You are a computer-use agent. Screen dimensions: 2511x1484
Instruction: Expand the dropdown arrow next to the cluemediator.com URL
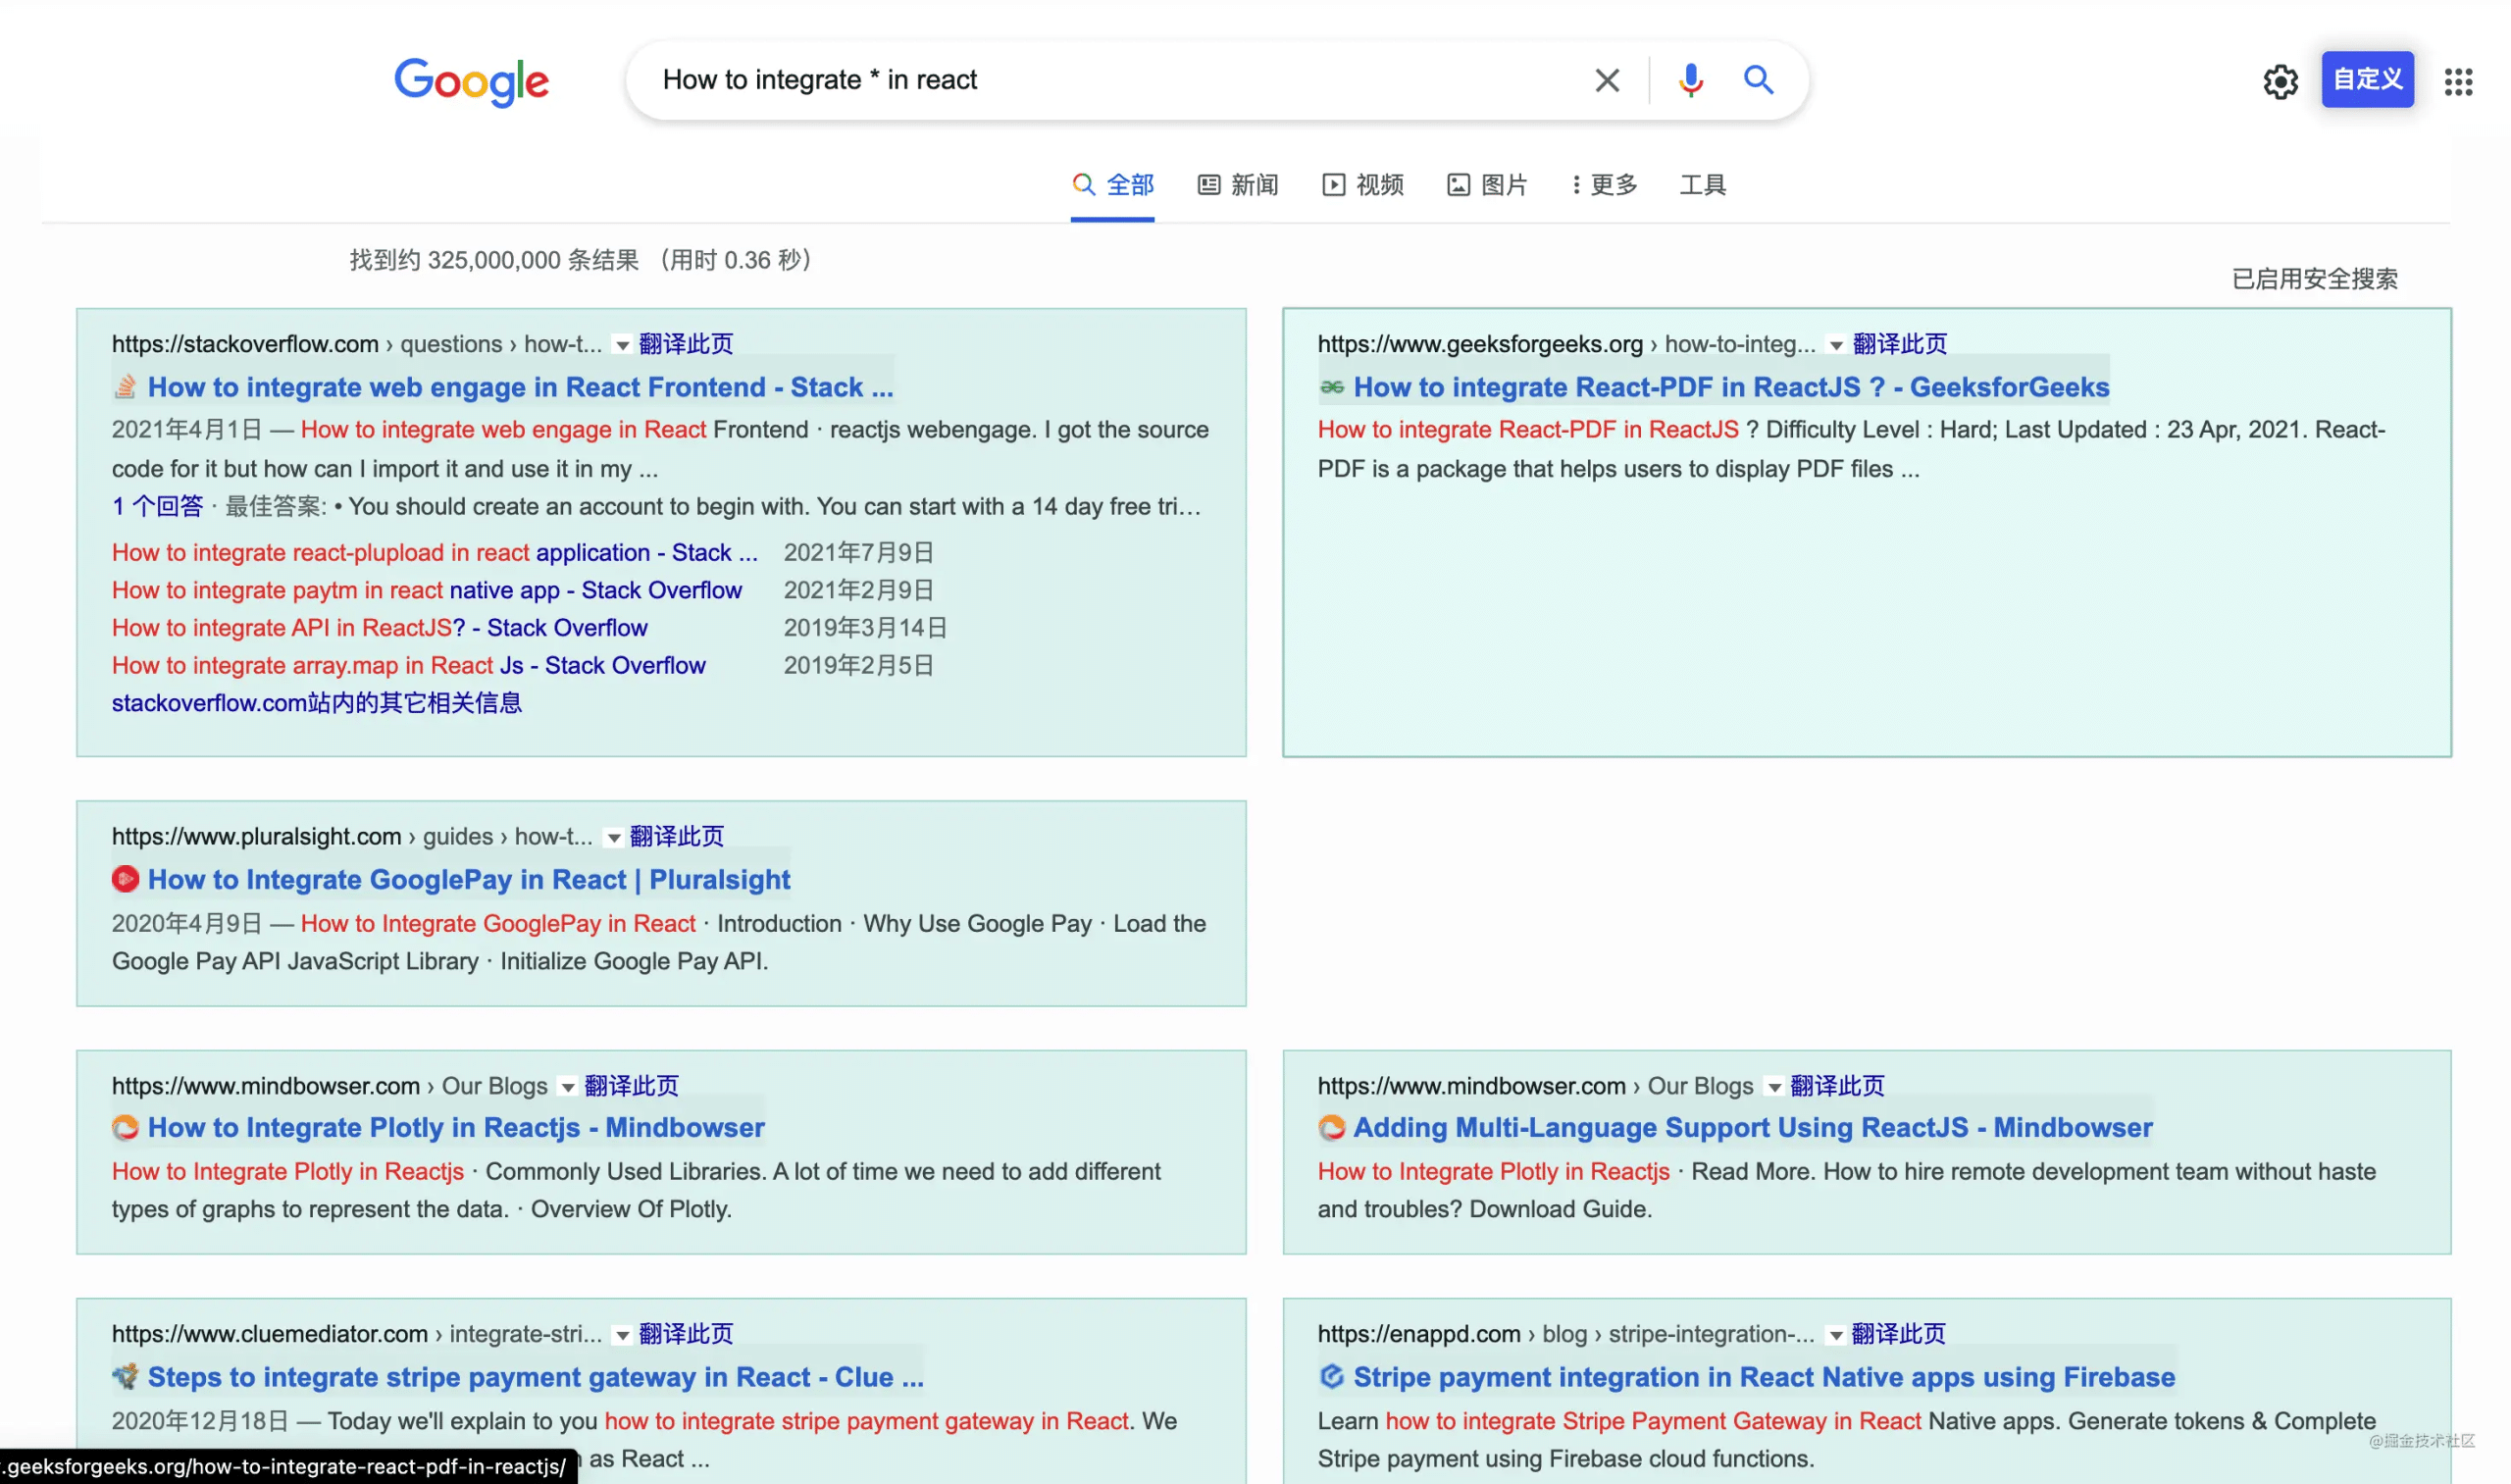point(622,1335)
